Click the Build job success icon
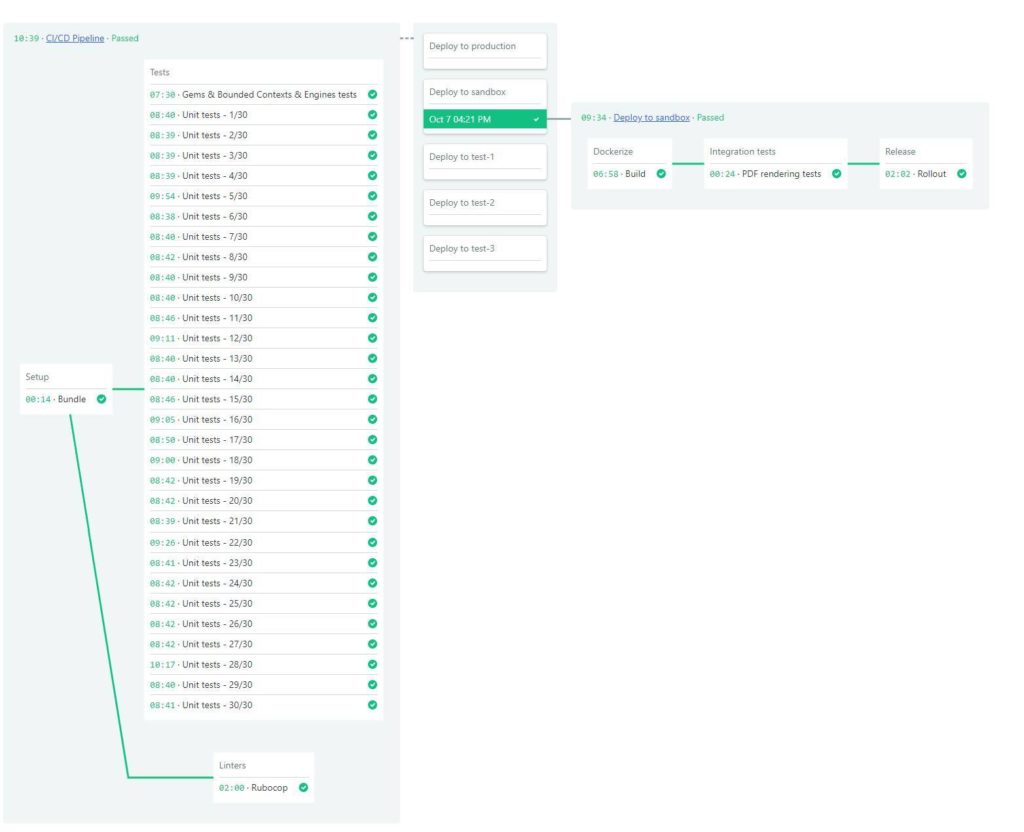This screenshot has width=1024, height=832. point(661,174)
